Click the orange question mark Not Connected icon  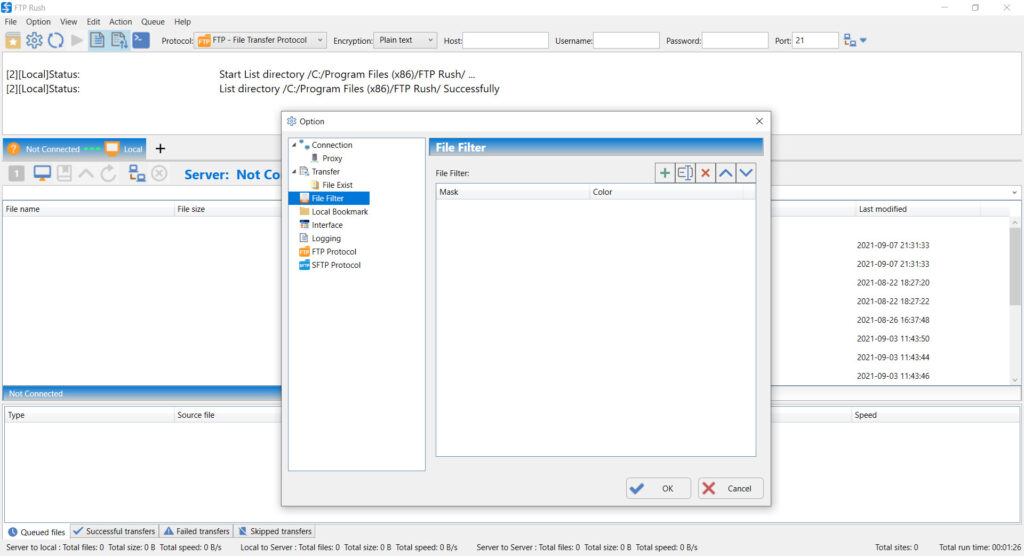(x=13, y=149)
